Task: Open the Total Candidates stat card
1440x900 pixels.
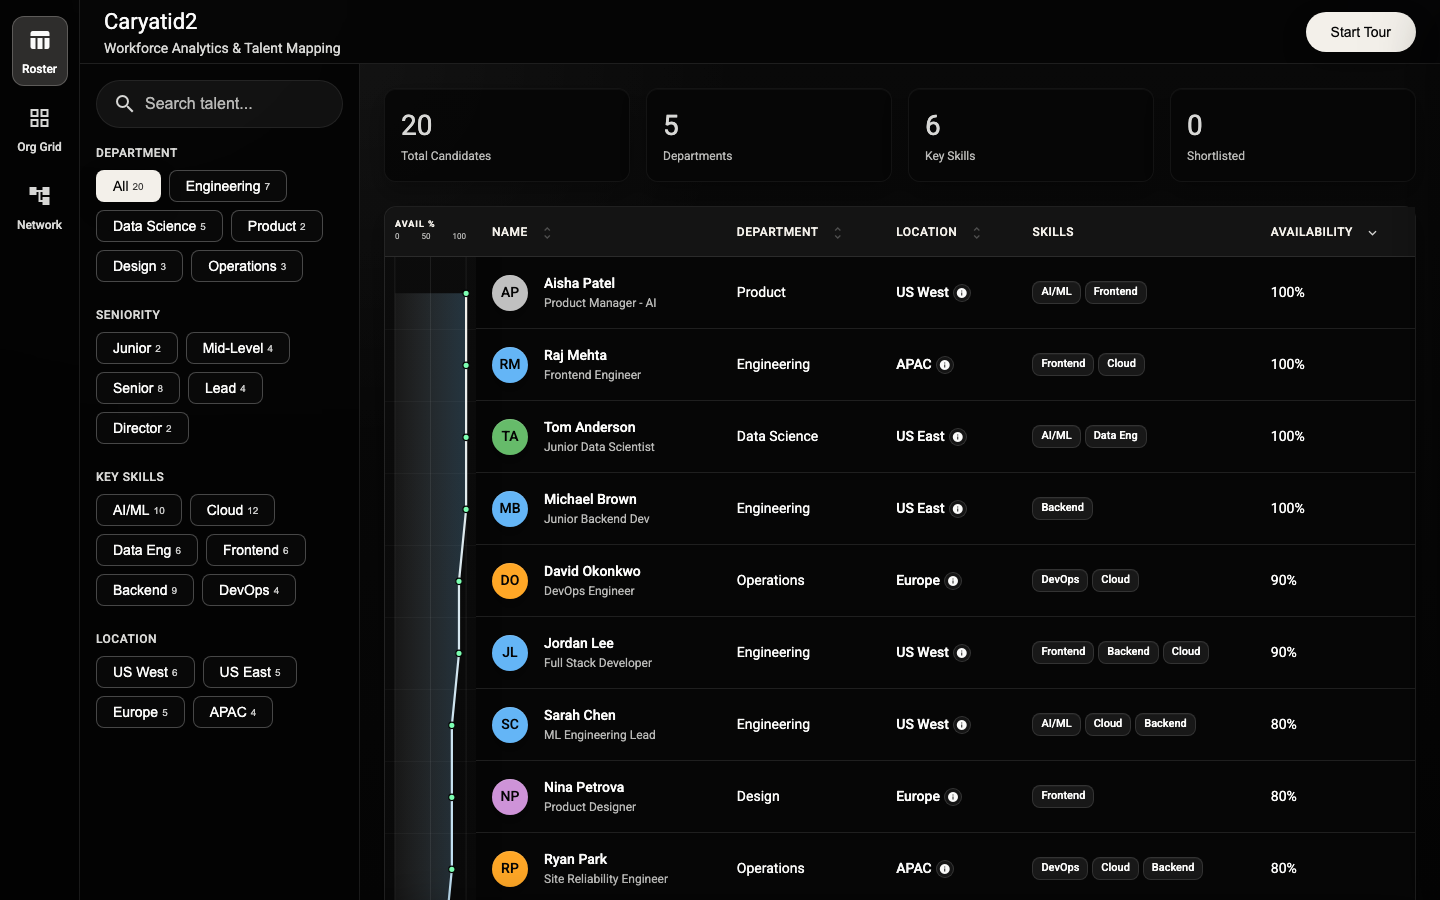Action: [507, 135]
